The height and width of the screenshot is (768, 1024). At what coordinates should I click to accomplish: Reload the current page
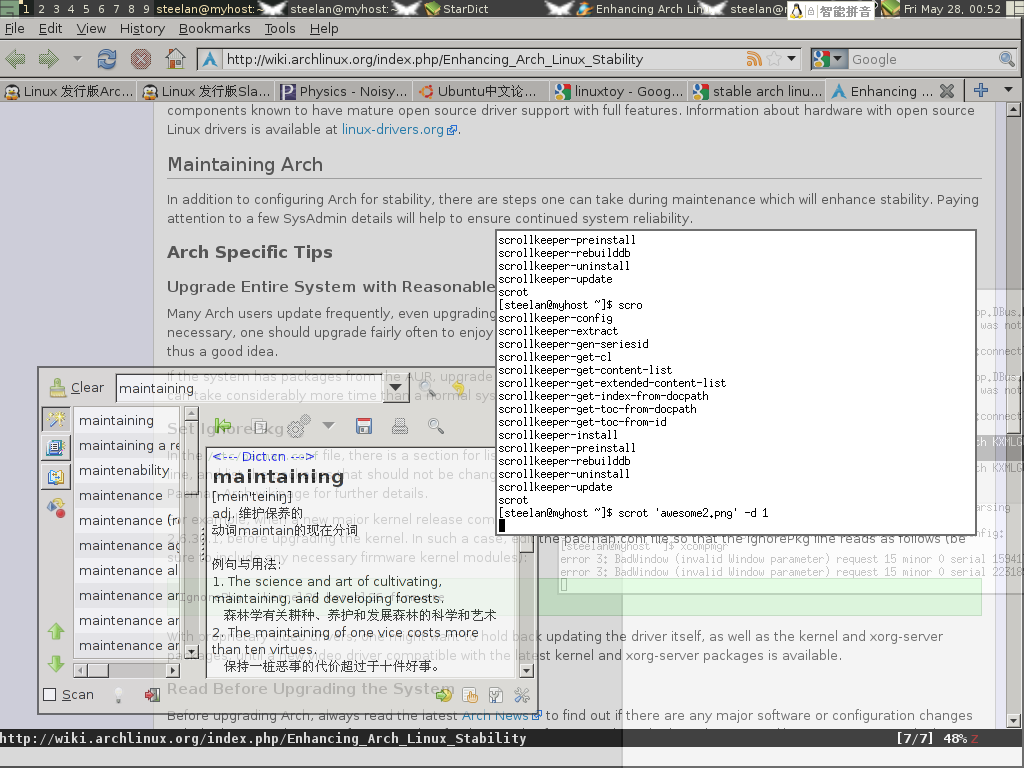pos(106,59)
